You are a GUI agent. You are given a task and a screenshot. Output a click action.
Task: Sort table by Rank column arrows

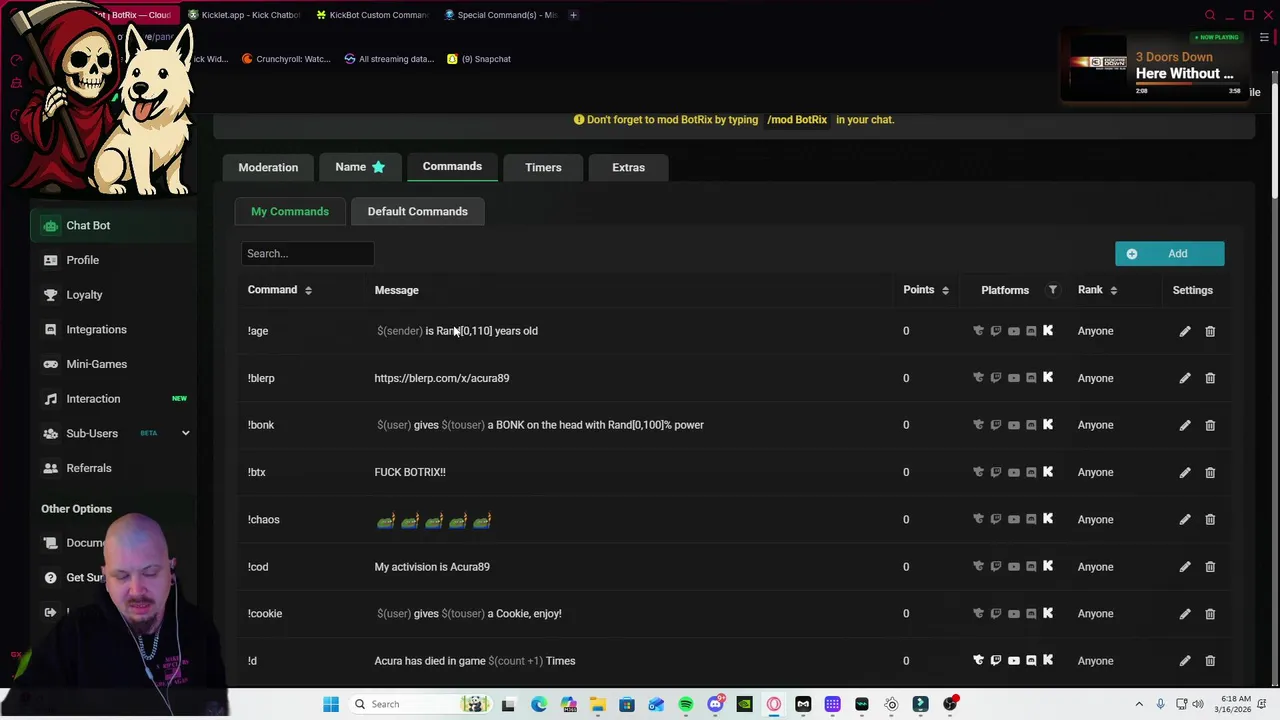[x=1113, y=290]
